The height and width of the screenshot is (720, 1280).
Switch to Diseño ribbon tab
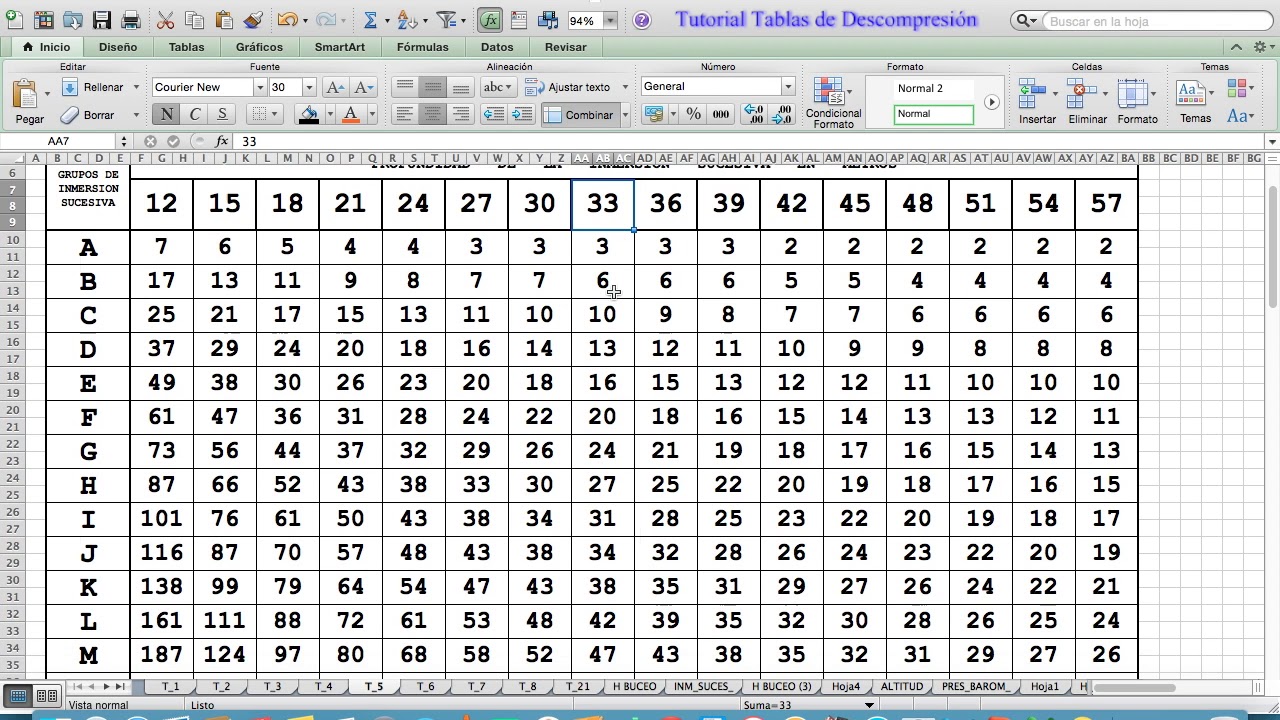[x=118, y=47]
